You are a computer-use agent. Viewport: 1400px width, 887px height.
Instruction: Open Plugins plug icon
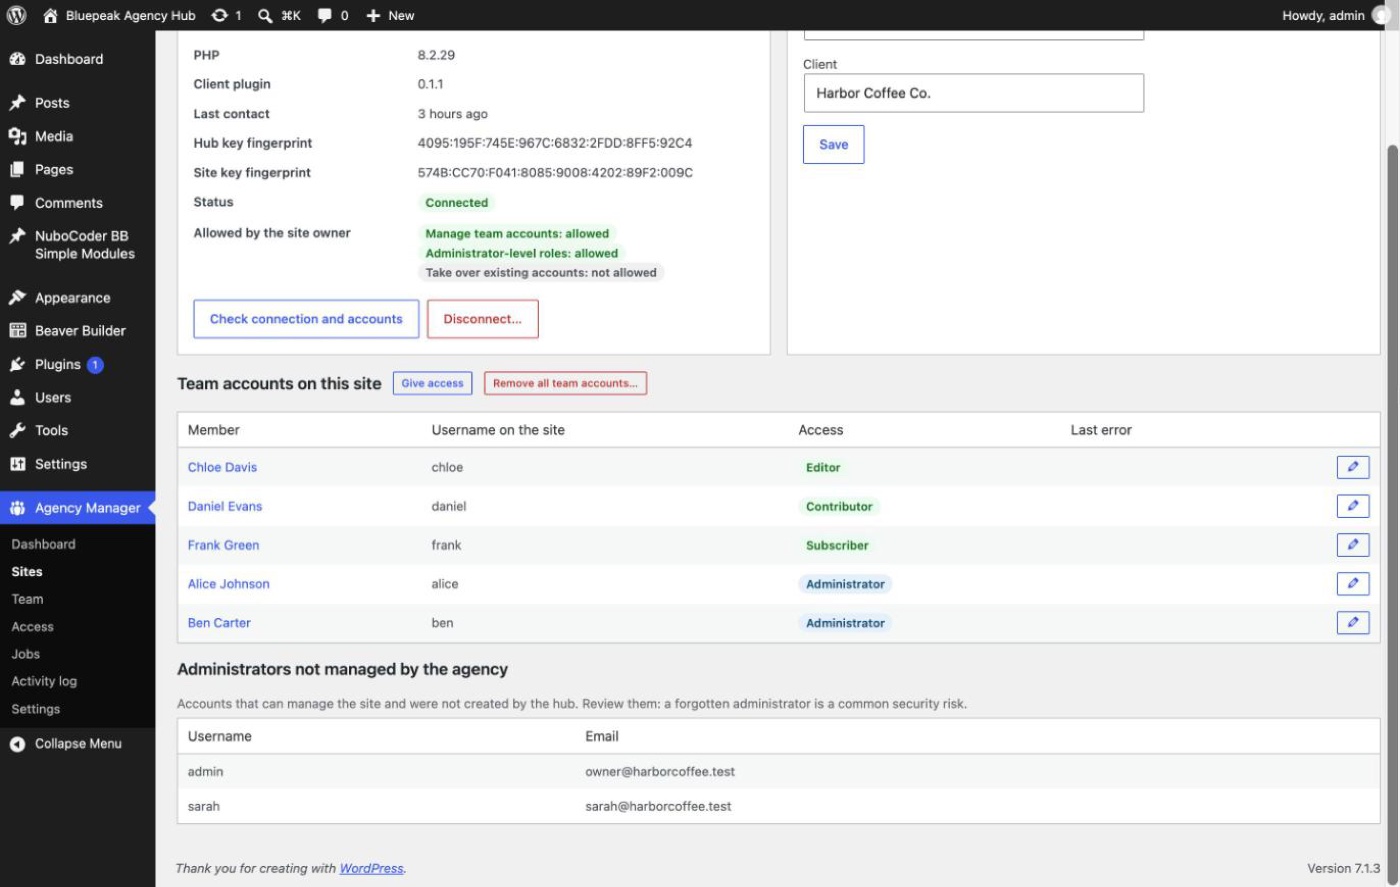coord(17,364)
